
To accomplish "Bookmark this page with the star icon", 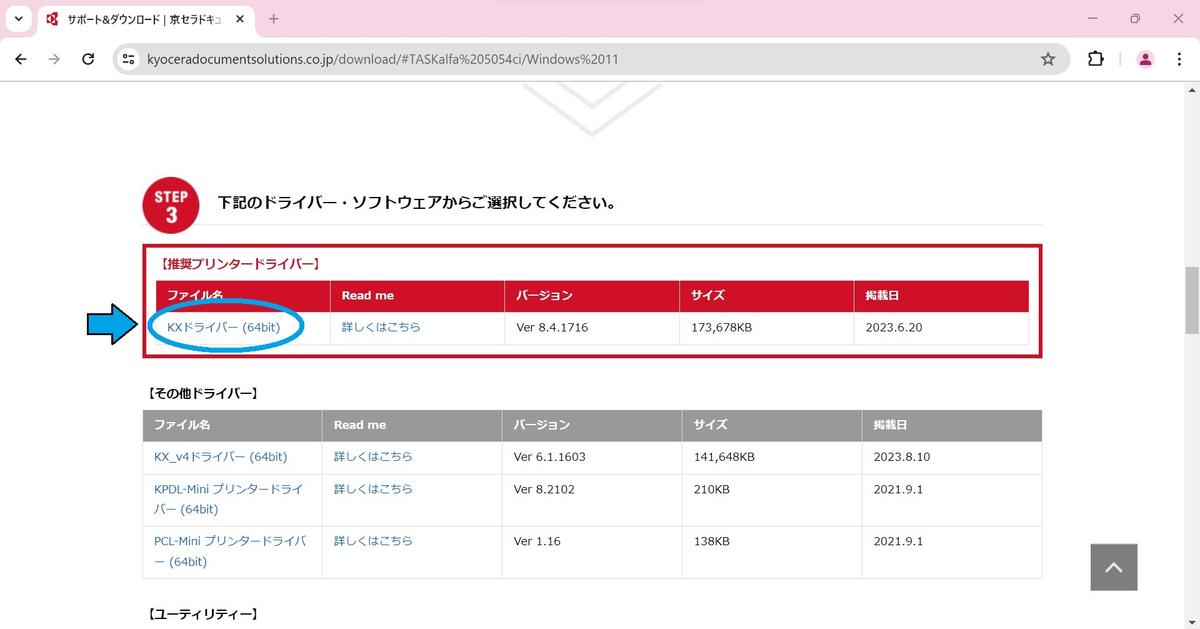I will click(1047, 59).
